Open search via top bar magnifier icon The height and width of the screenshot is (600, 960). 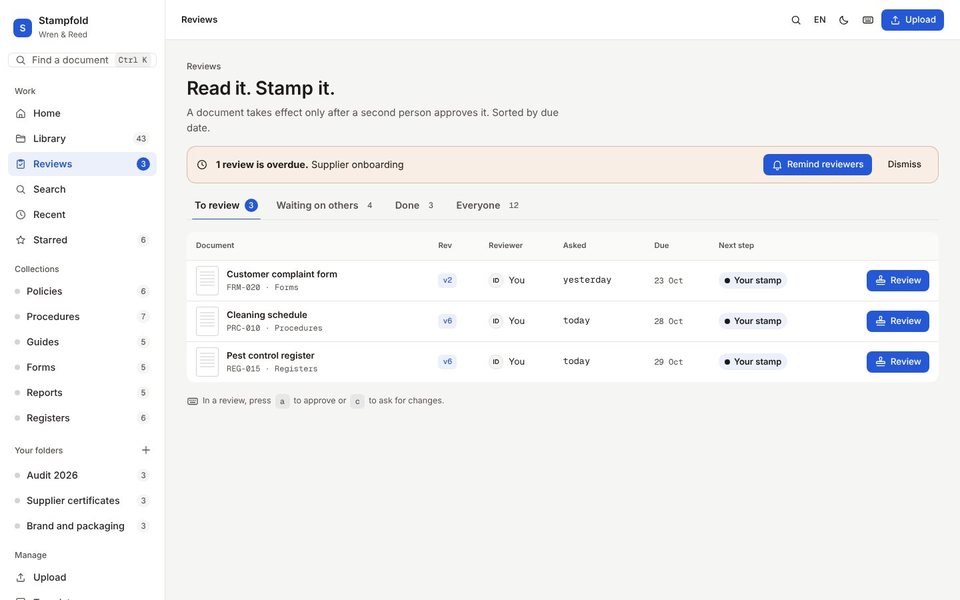[796, 20]
